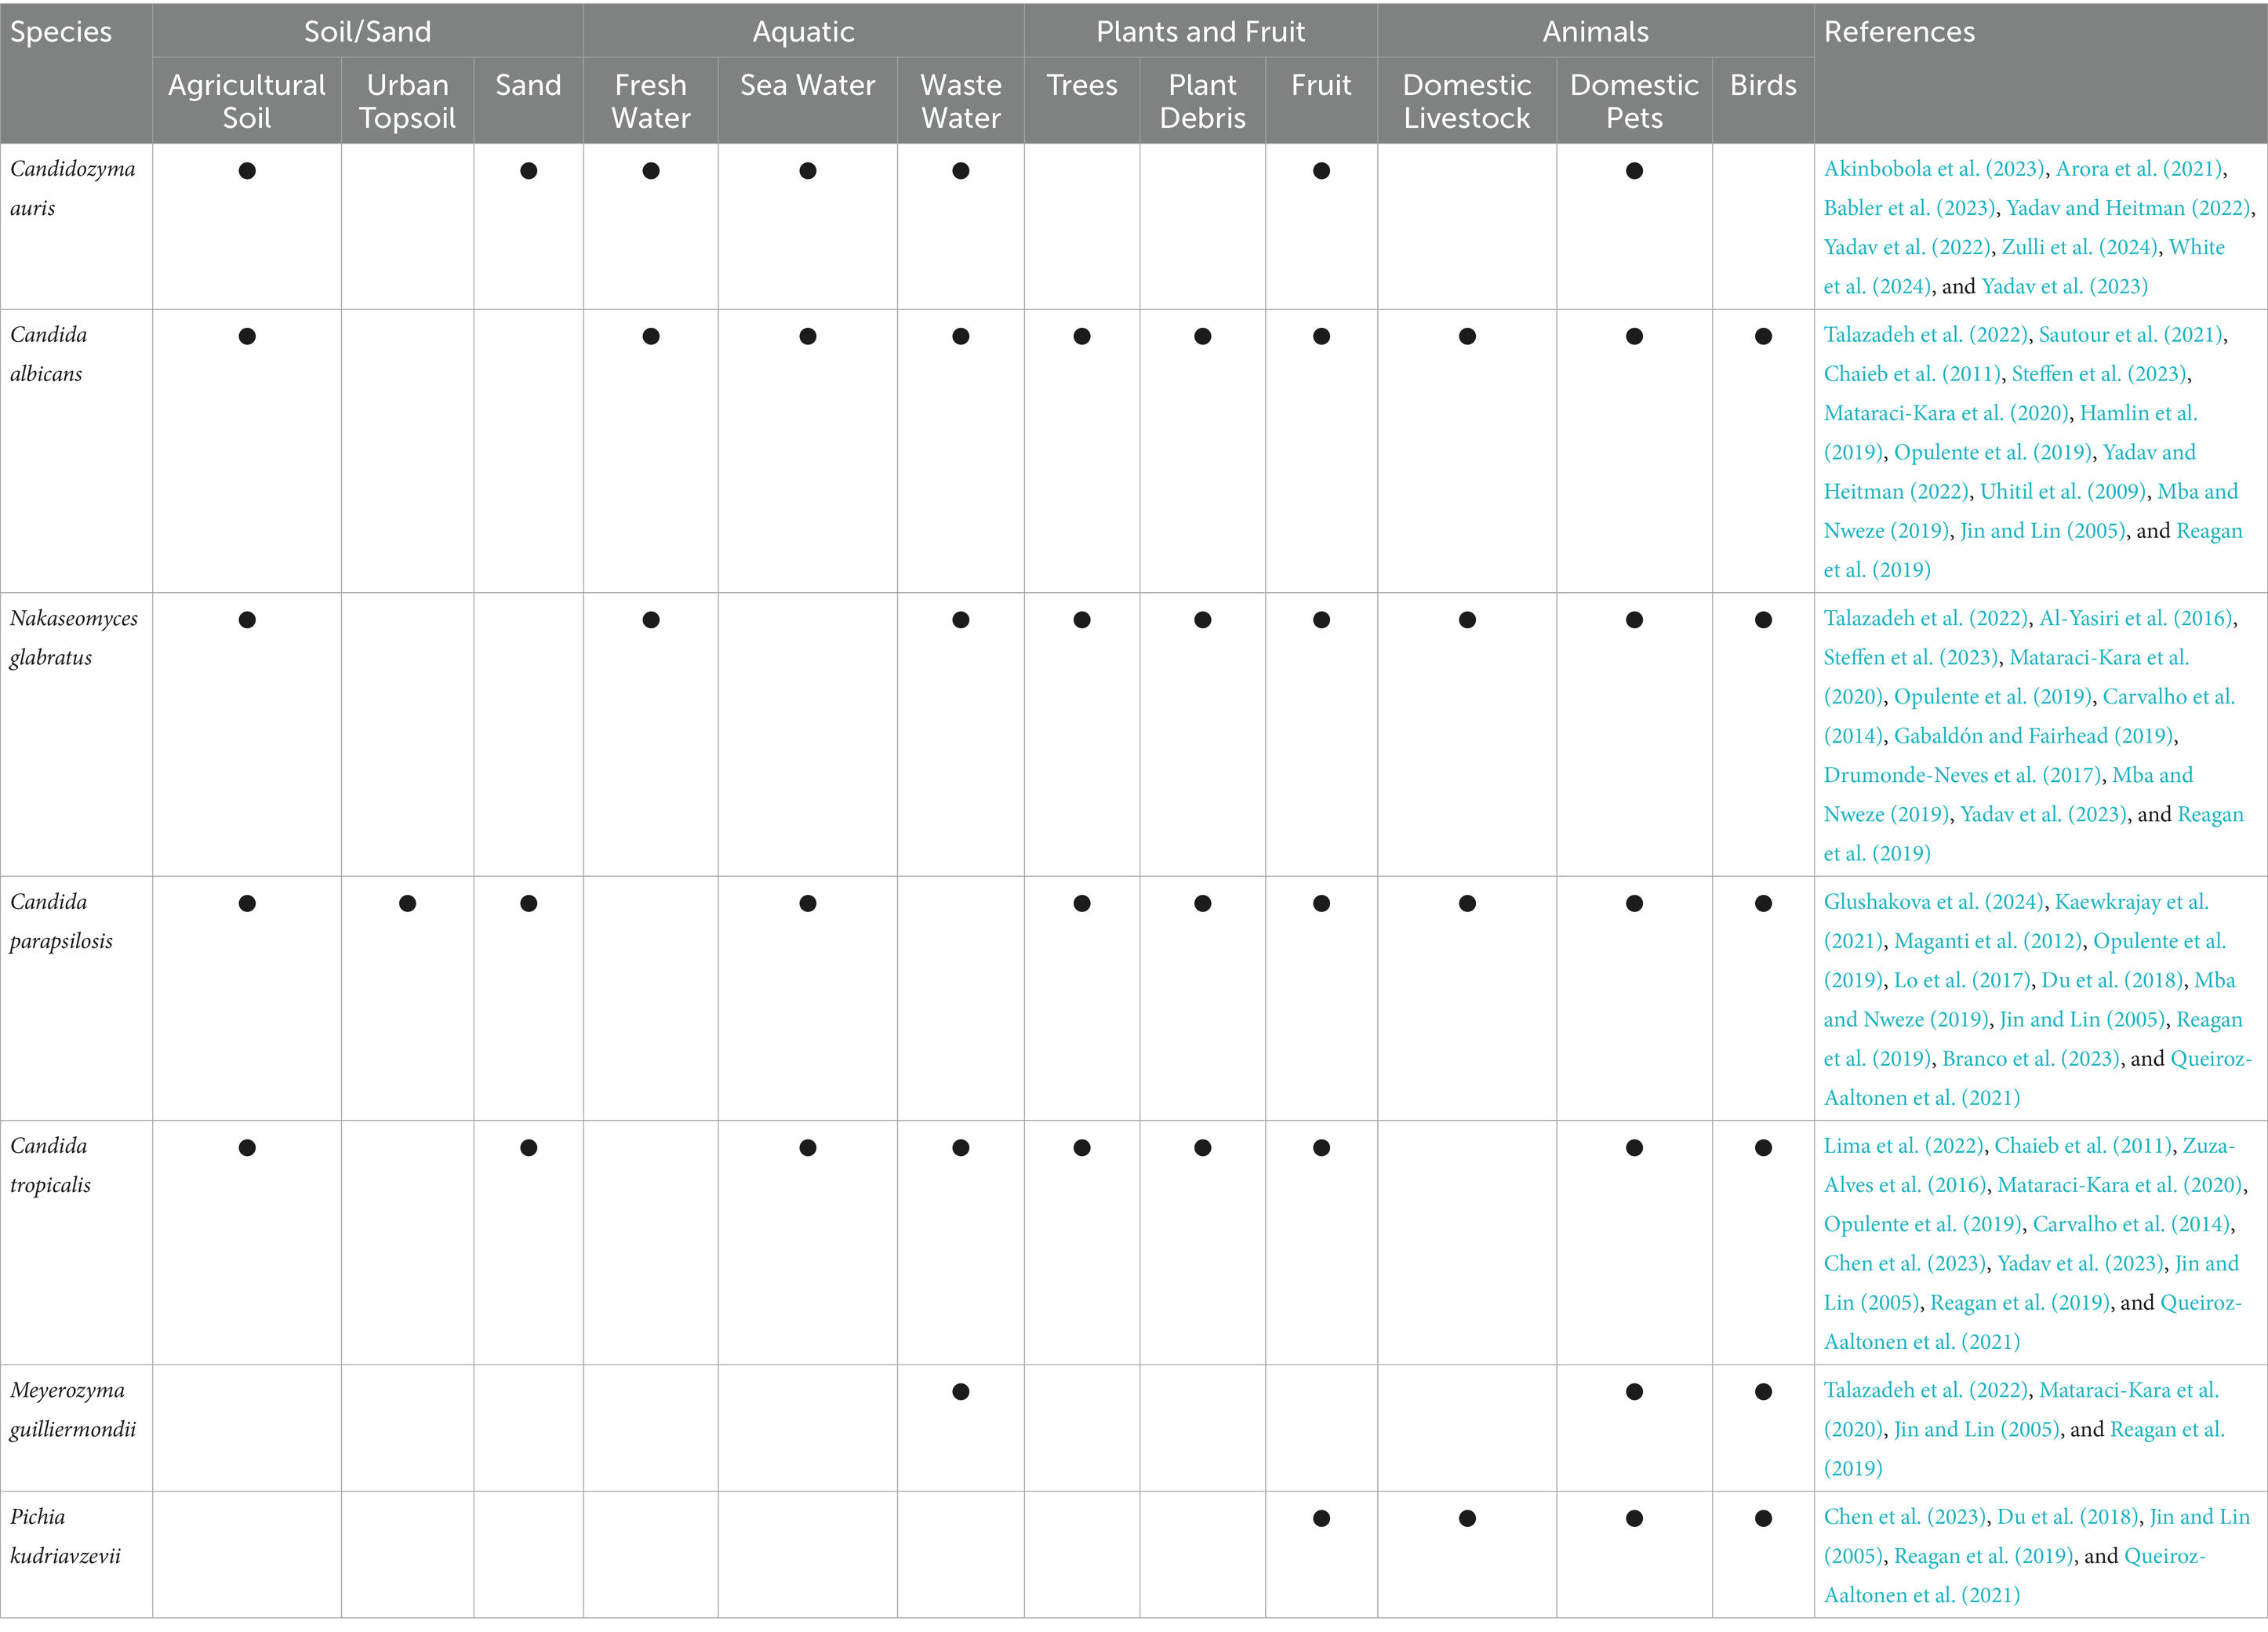Open the Akinbobola et al. (2023) reference link
Viewport: 2268px width, 1632px height.
(1934, 169)
